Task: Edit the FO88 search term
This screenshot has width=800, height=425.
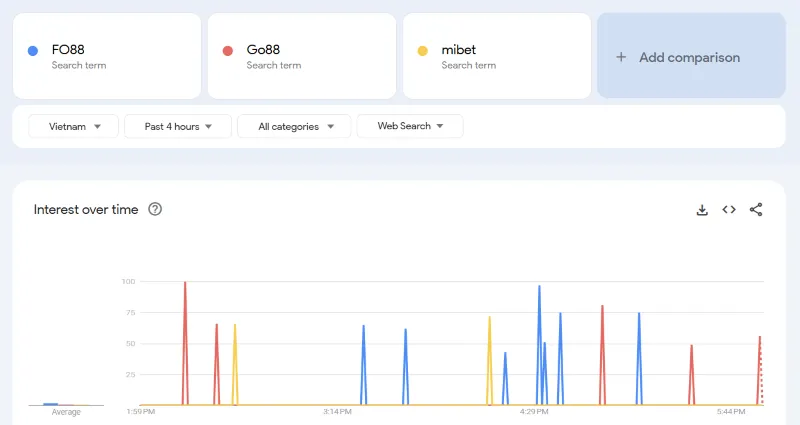Action: (68, 49)
